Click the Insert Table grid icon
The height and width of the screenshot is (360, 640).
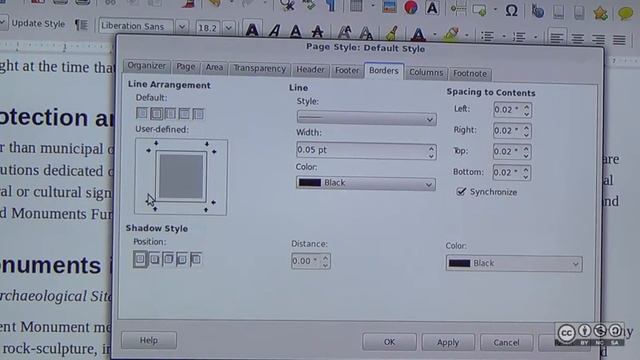[356, 6]
